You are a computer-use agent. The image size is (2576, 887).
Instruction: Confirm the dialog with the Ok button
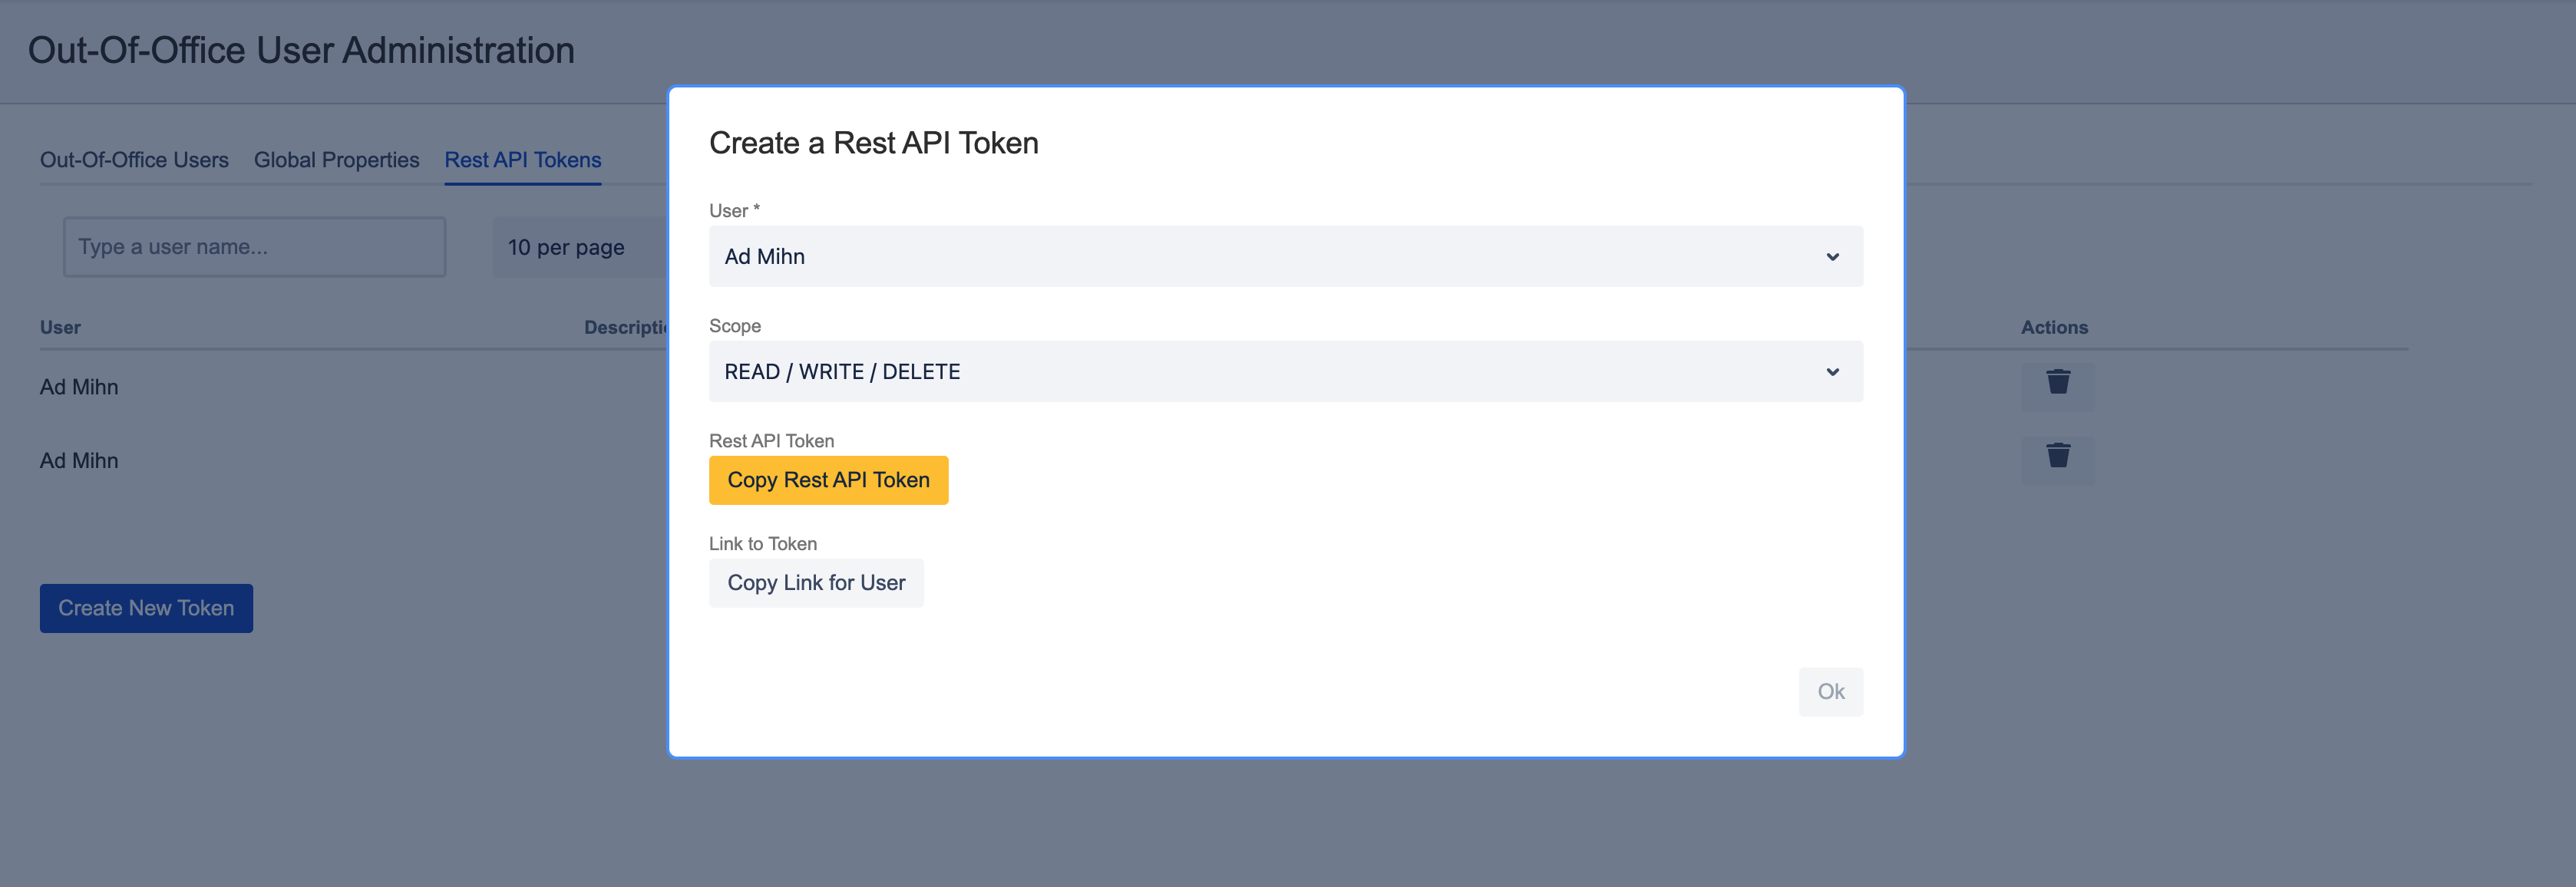(x=1830, y=692)
